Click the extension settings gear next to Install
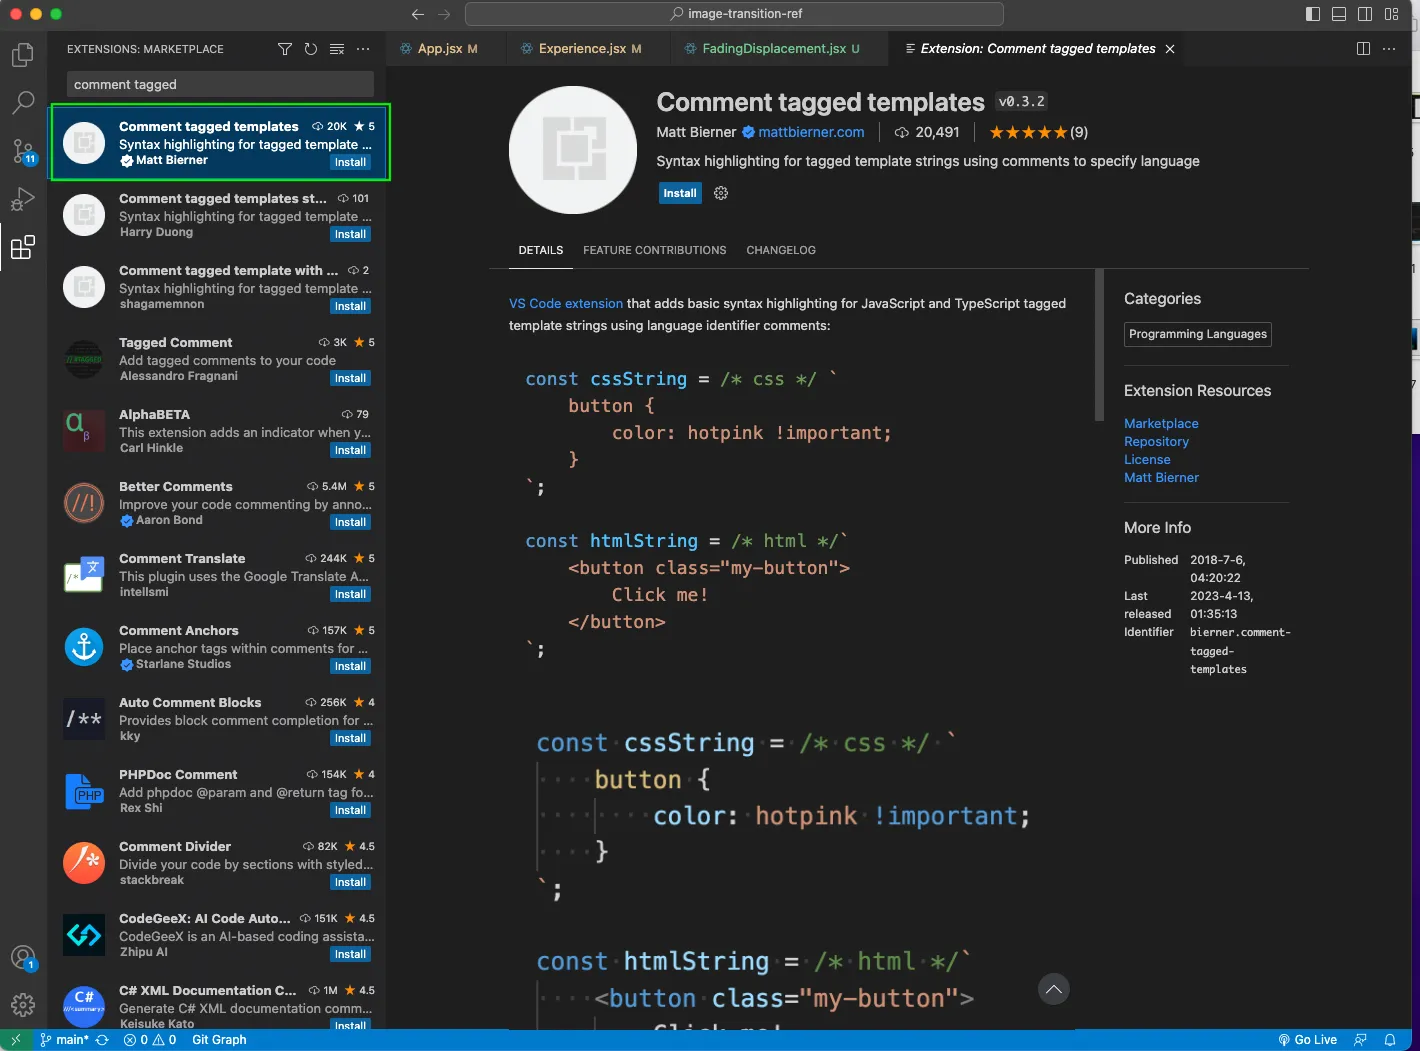 click(x=721, y=193)
